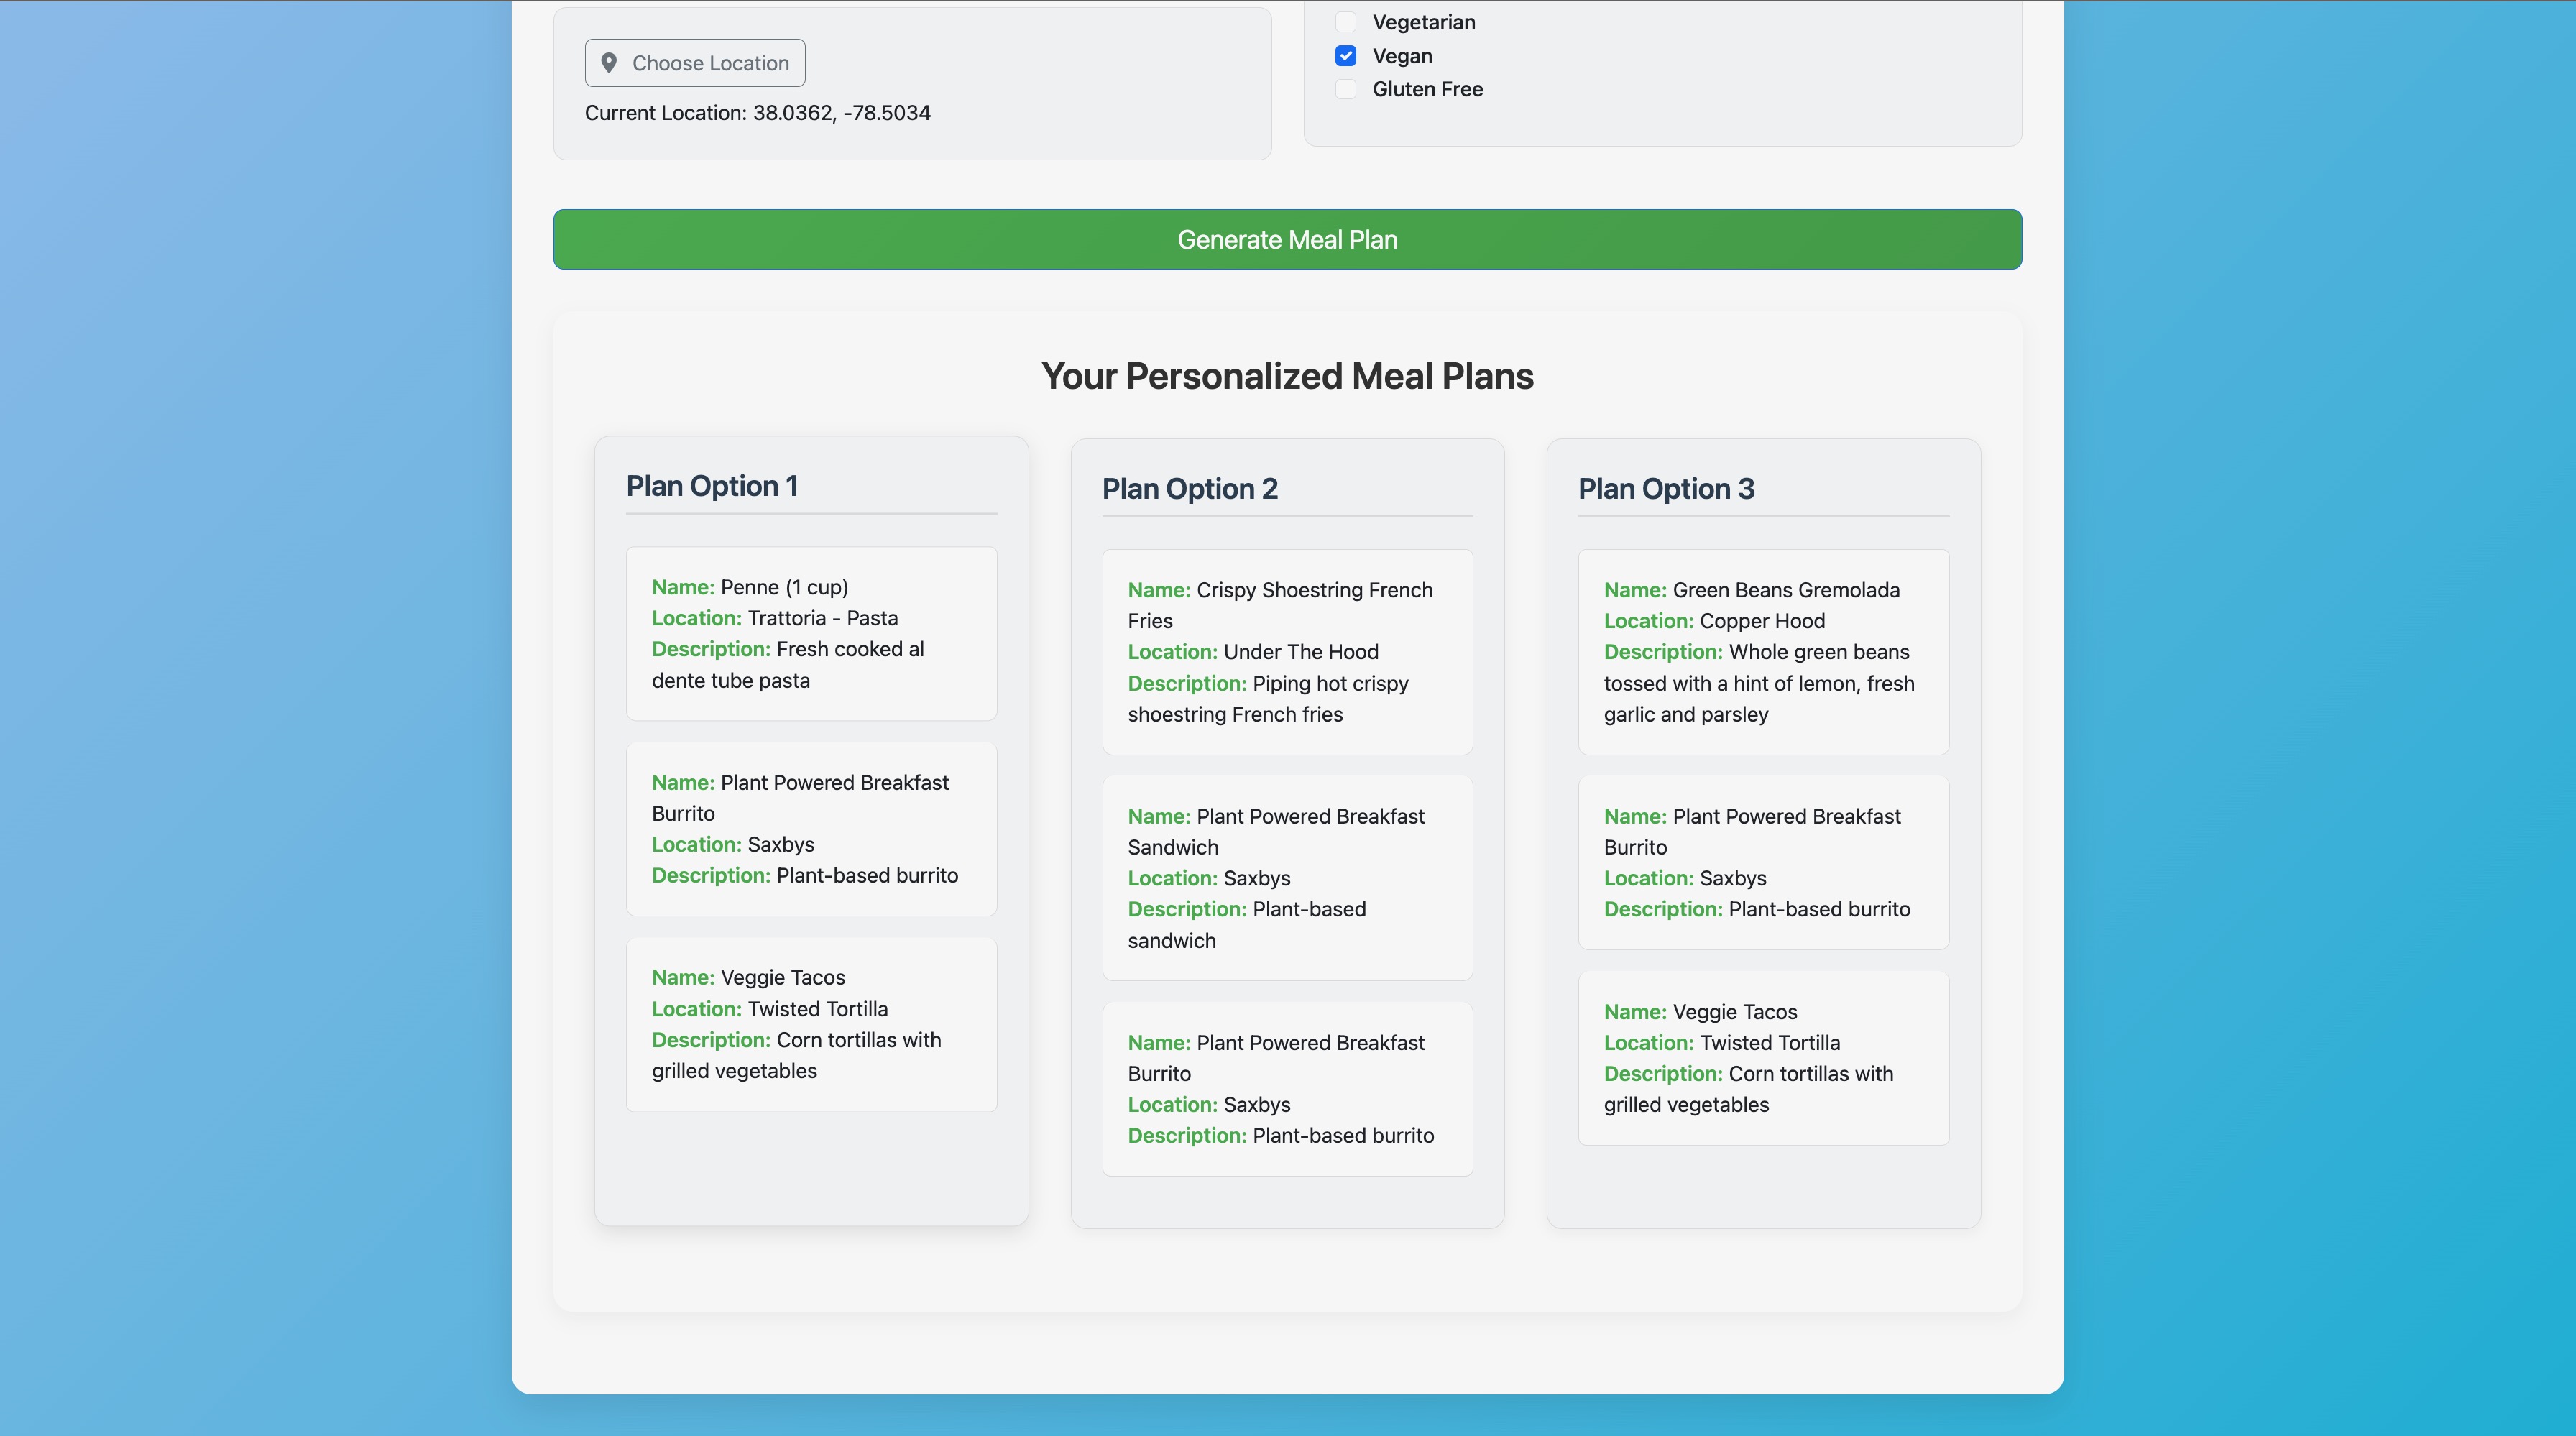The image size is (2576, 1436).
Task: Select Veggie Tacos in Plan Option 3
Action: coord(1763,1058)
